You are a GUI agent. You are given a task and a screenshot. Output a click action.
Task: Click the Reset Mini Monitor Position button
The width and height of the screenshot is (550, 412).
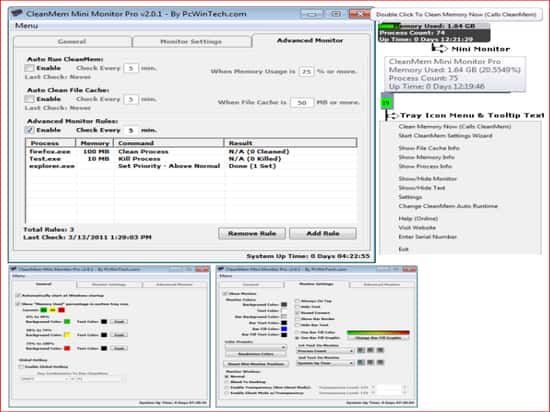tap(256, 364)
